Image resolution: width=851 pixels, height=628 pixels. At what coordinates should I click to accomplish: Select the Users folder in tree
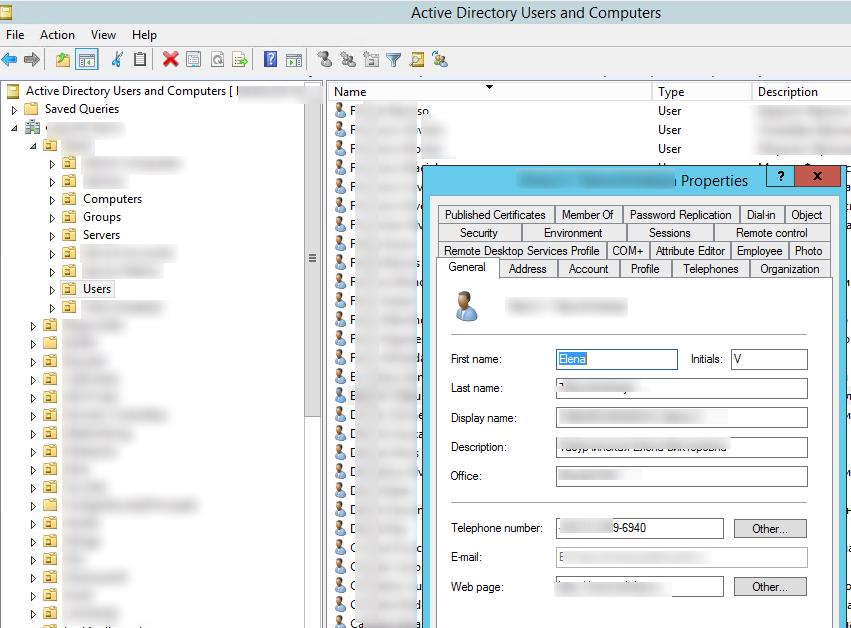coord(97,289)
